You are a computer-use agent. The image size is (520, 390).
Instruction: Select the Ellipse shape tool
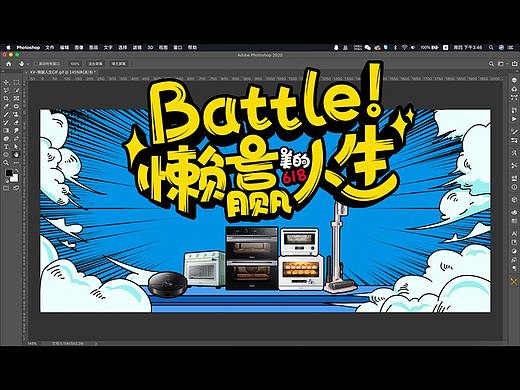click(6, 154)
